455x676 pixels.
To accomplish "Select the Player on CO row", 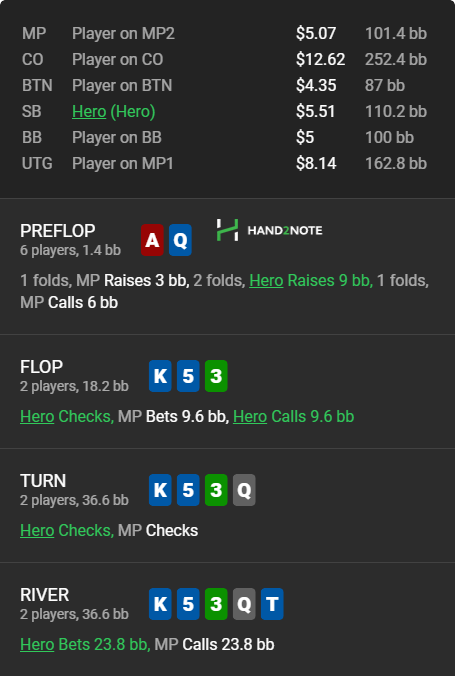I will [224, 59].
